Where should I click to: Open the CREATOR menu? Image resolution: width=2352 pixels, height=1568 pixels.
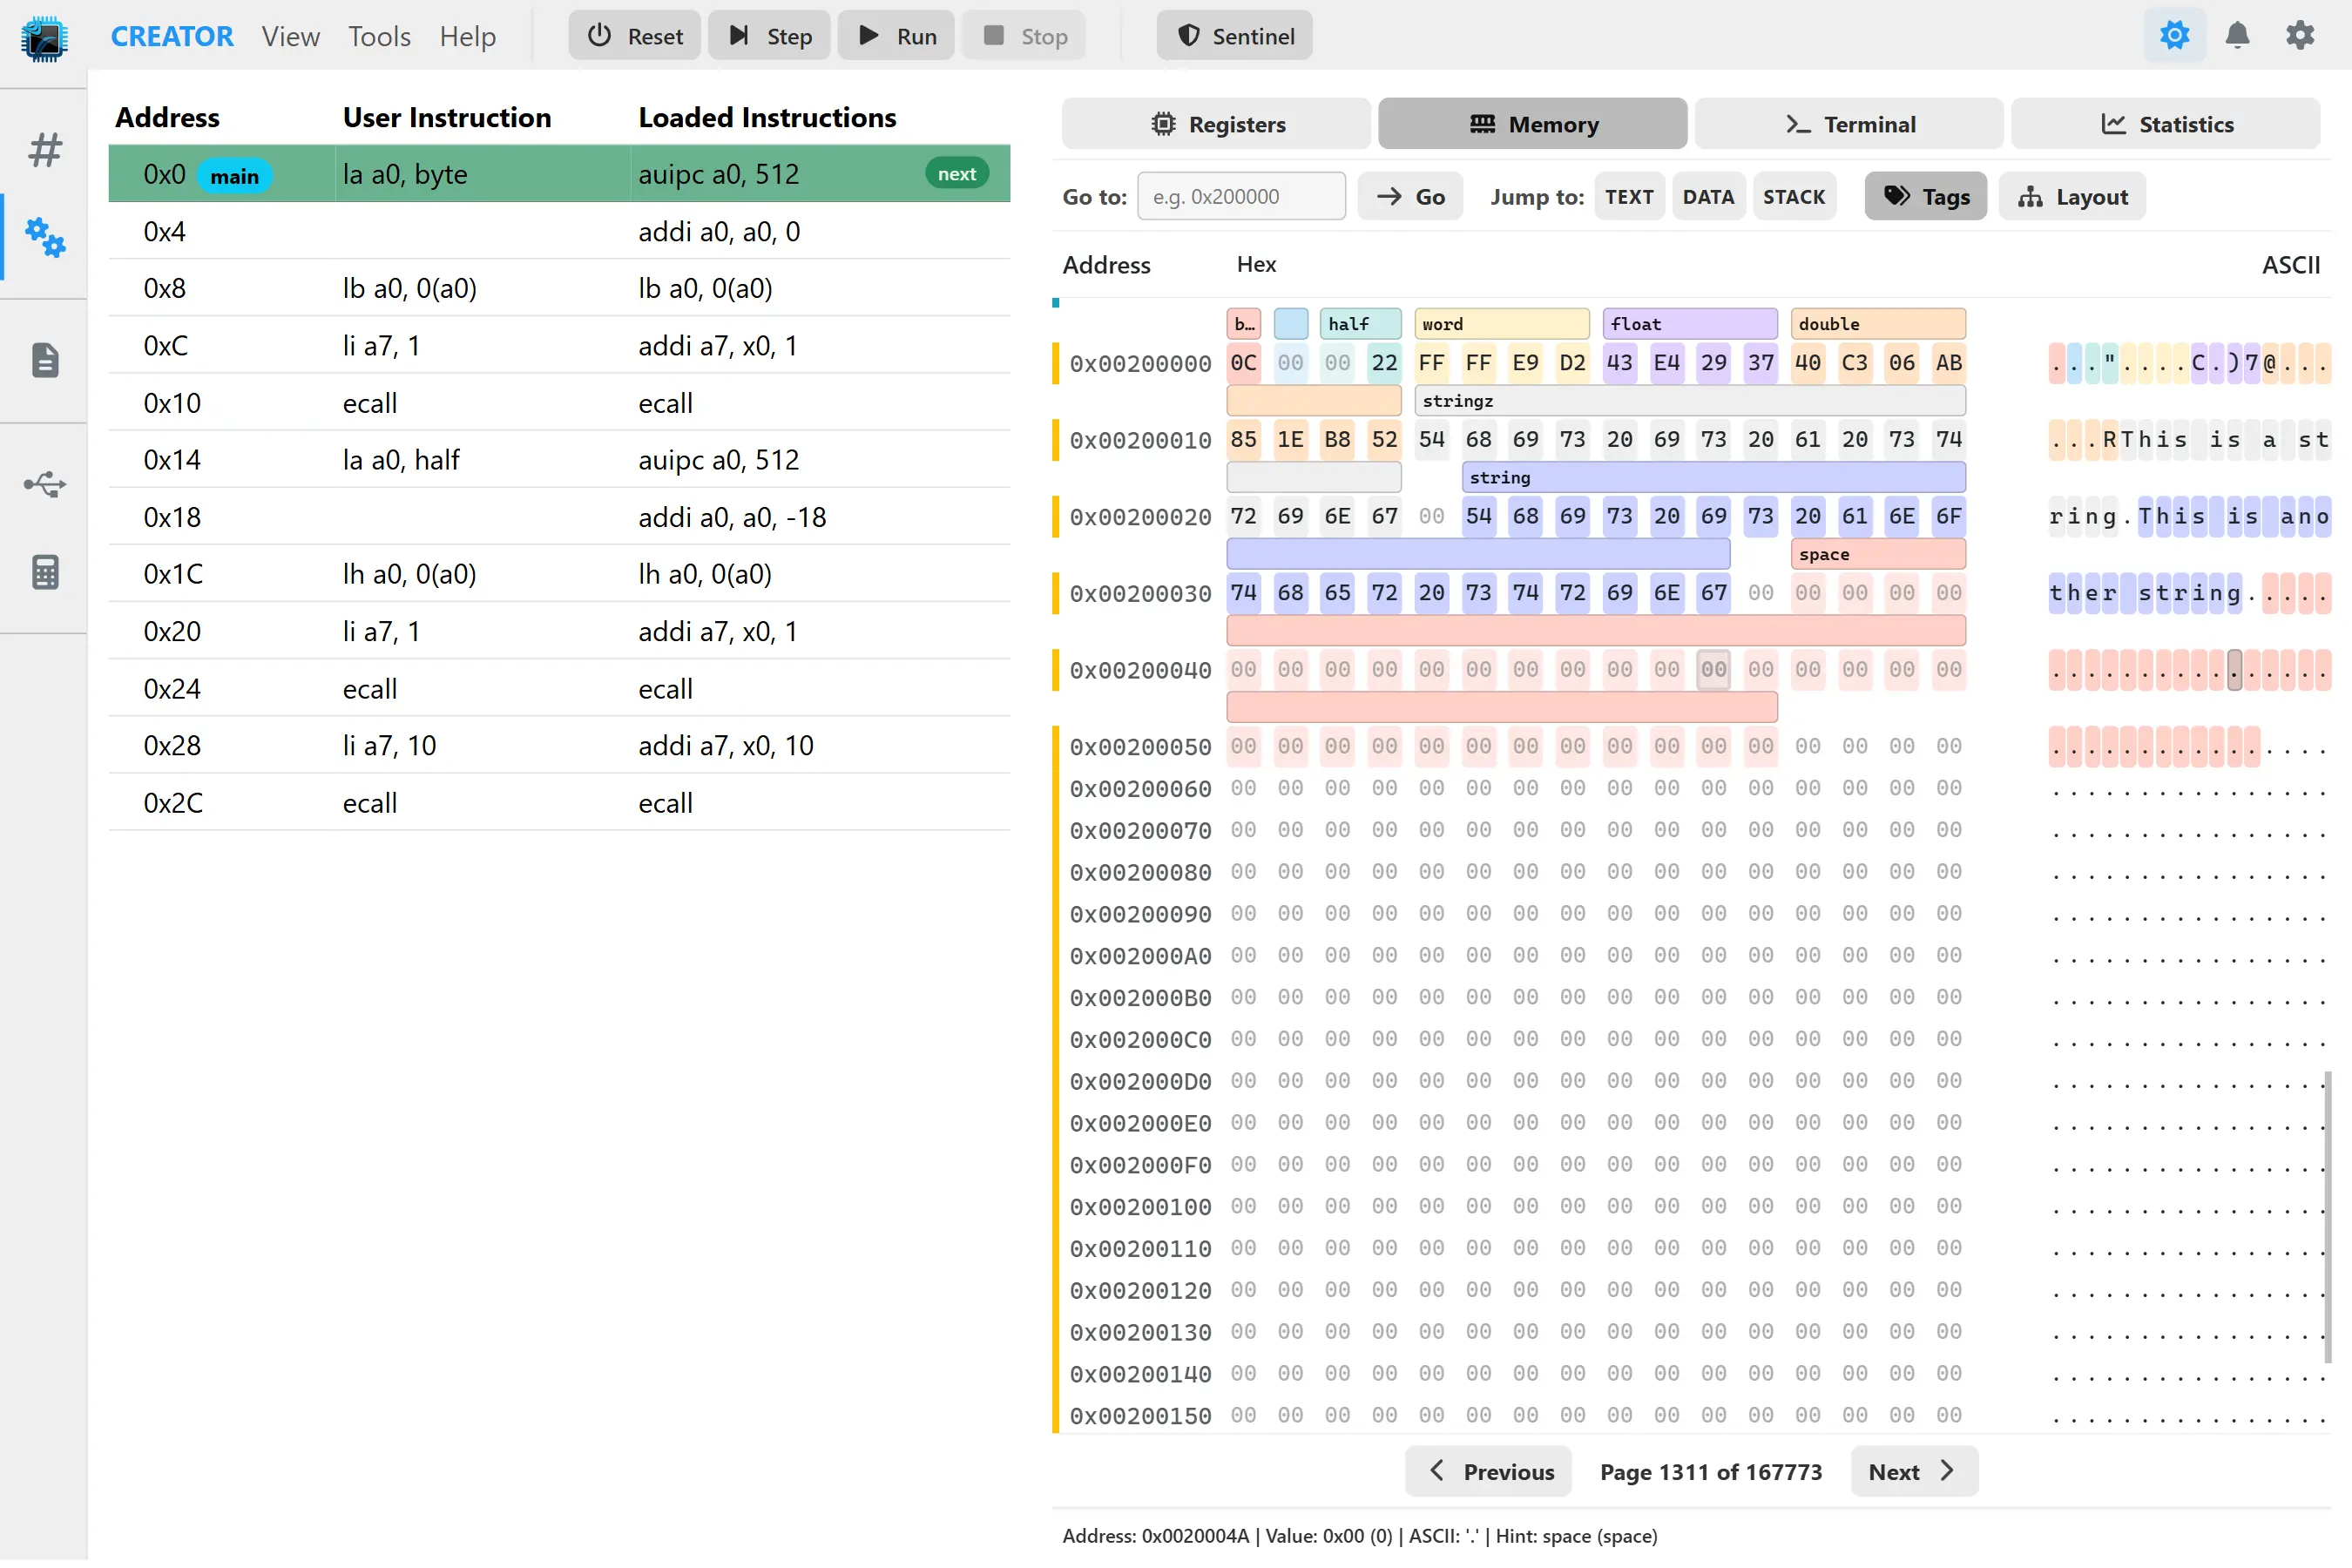click(171, 36)
